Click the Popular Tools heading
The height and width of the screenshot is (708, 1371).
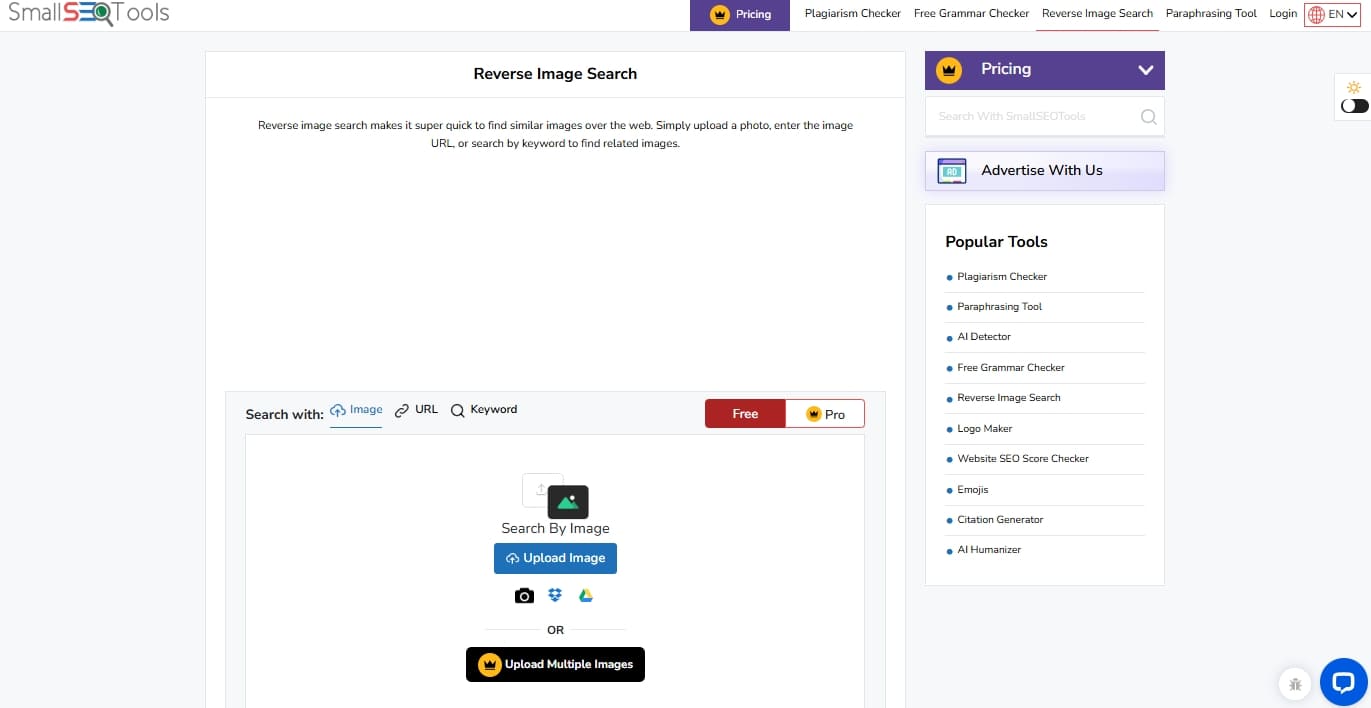(996, 242)
